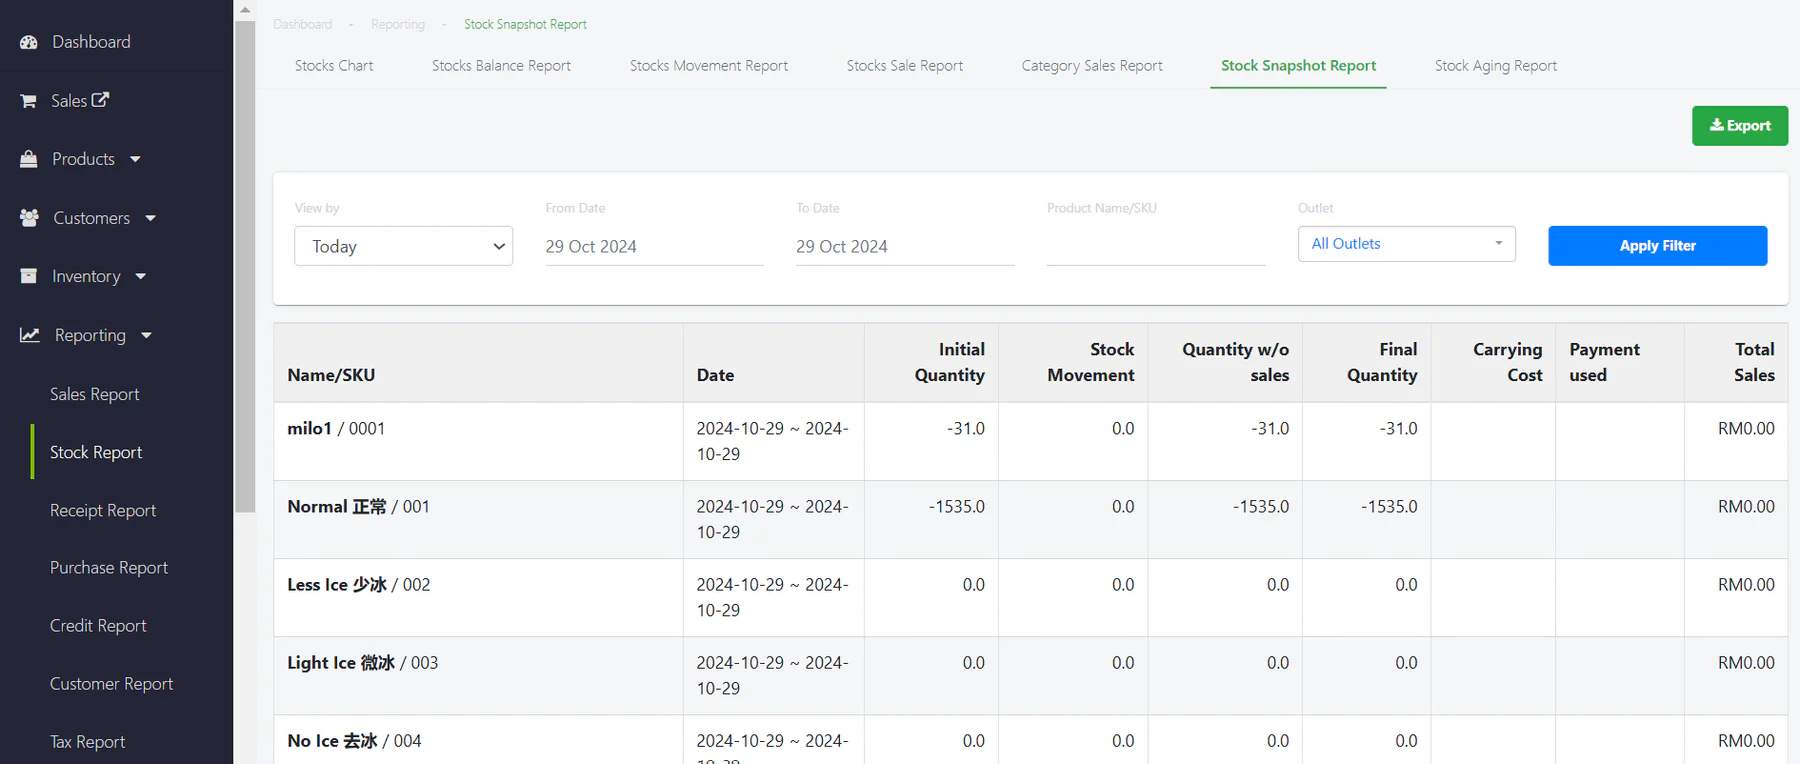This screenshot has width=1800, height=764.
Task: Click the download icon on Export button
Action: (x=1717, y=125)
